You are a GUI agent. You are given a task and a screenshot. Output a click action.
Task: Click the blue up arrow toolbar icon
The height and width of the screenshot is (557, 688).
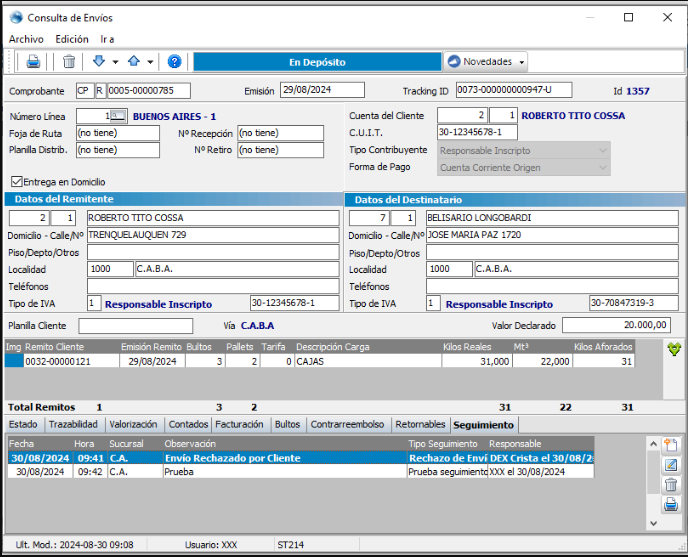[x=134, y=62]
